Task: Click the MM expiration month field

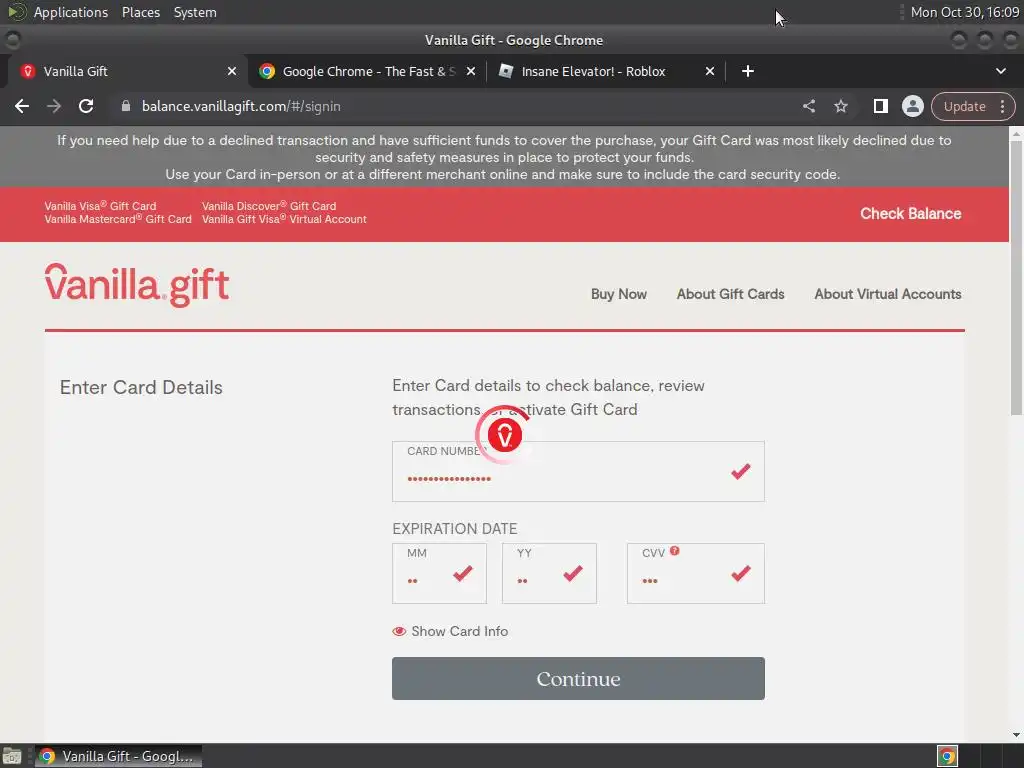Action: pyautogui.click(x=439, y=573)
